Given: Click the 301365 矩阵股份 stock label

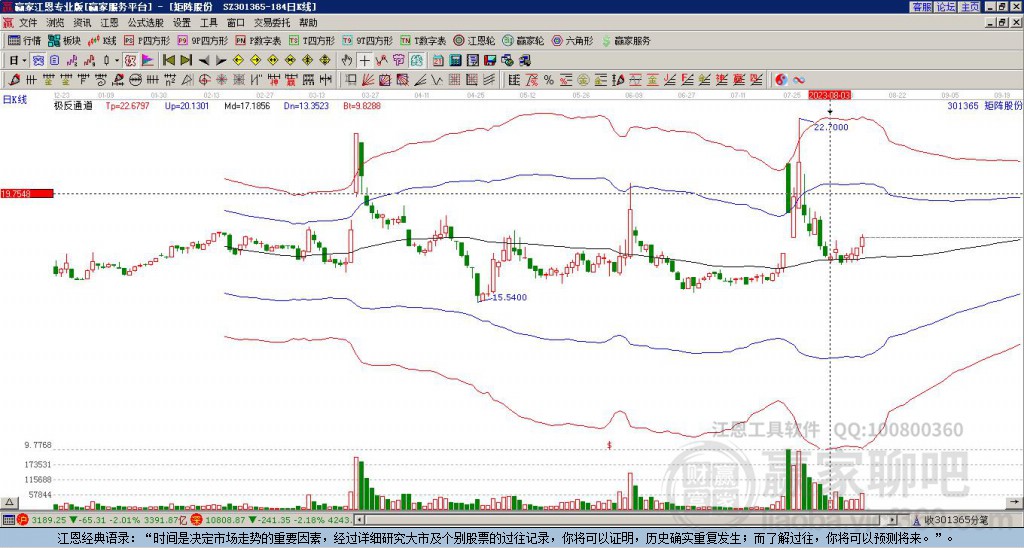Looking at the screenshot, I should (x=984, y=105).
